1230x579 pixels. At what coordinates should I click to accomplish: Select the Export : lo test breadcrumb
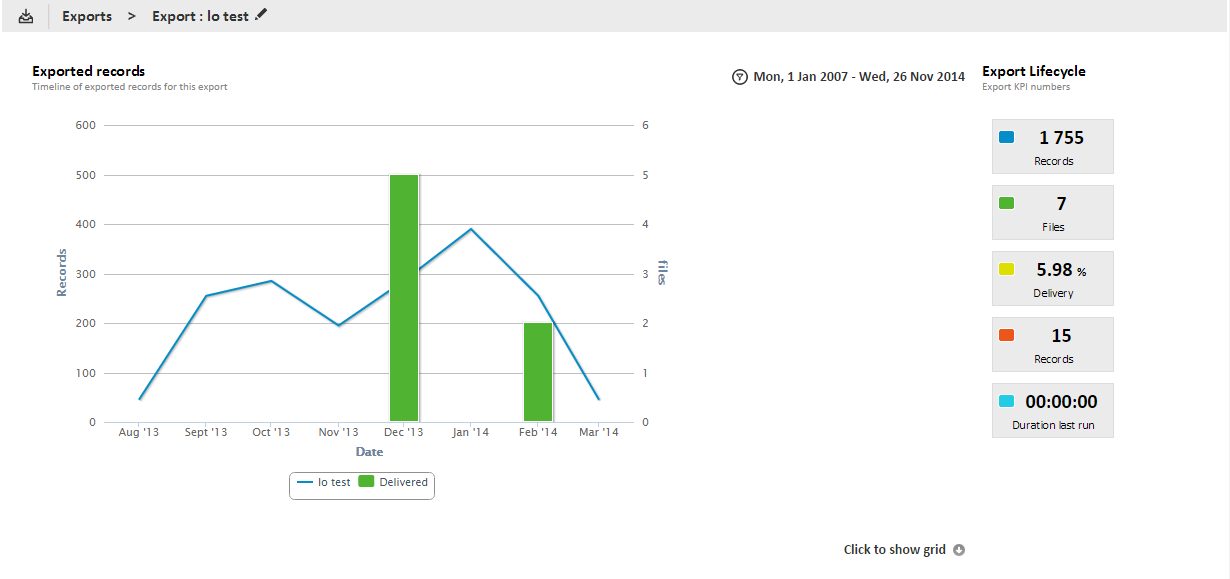click(x=200, y=16)
